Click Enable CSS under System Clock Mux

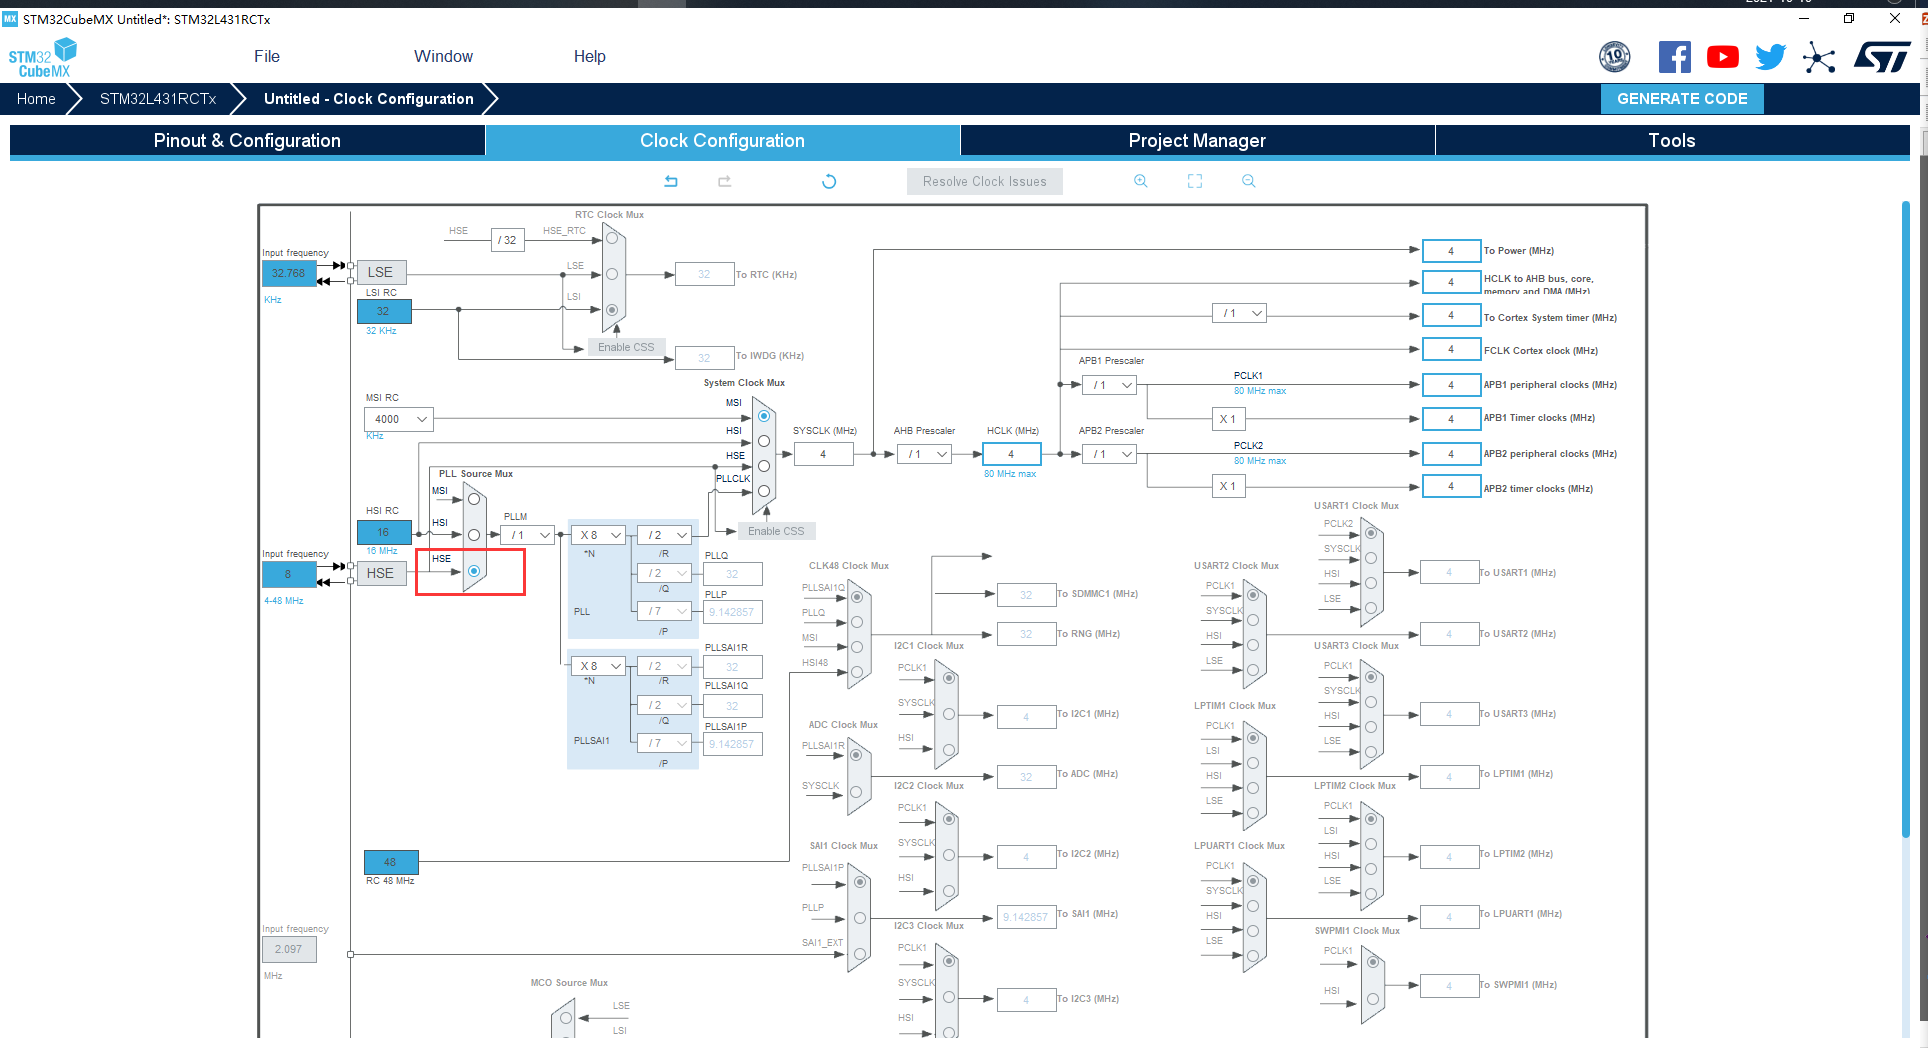776,531
